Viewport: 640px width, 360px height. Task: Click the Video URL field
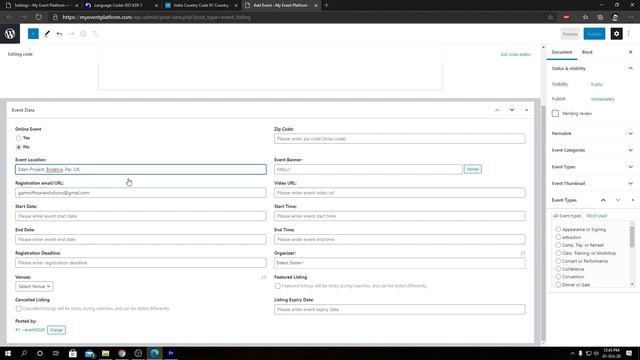(400, 193)
